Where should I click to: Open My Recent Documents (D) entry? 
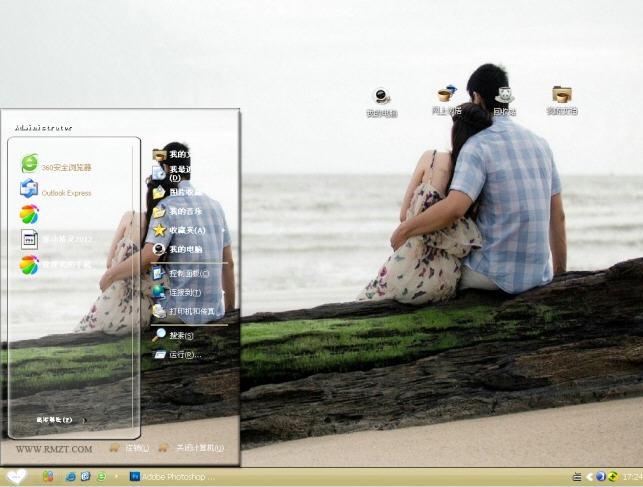pyautogui.click(x=171, y=173)
